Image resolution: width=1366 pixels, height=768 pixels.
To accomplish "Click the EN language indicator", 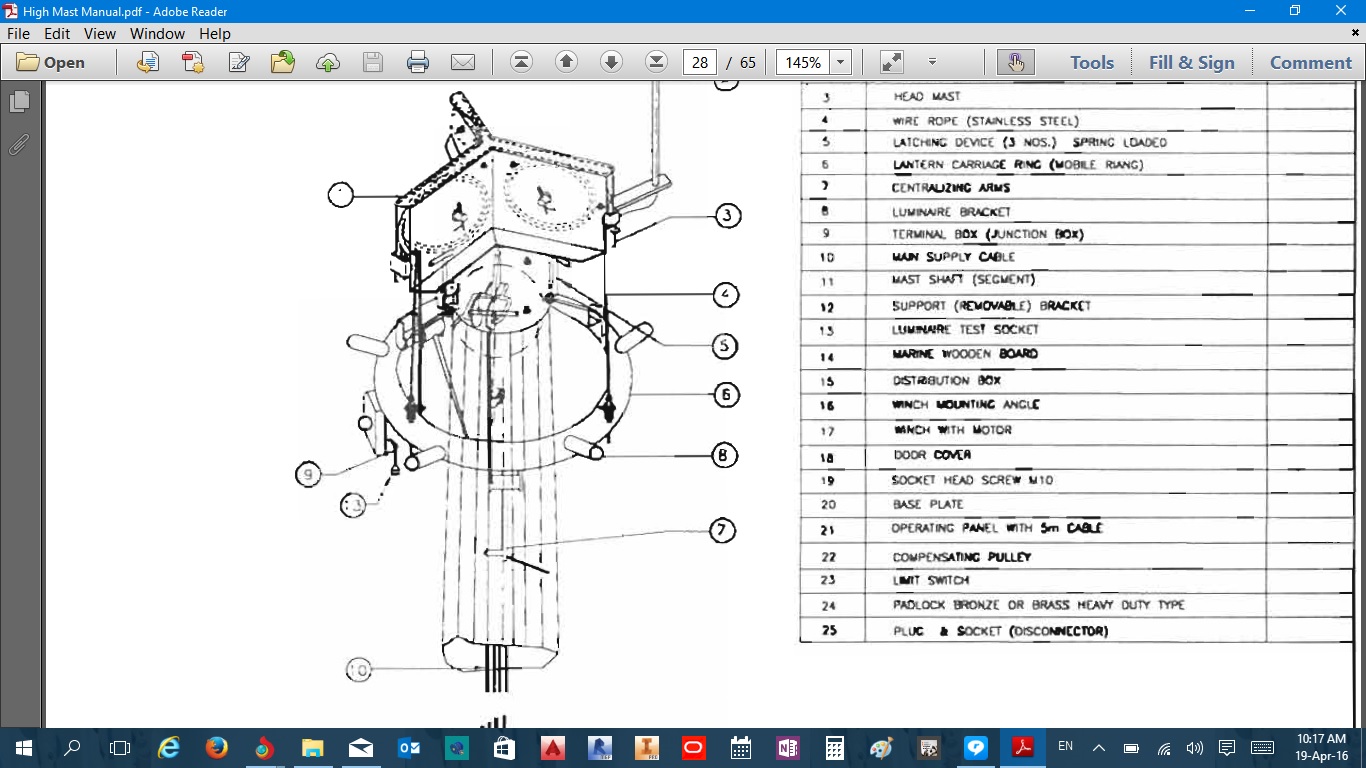I will tap(1066, 746).
